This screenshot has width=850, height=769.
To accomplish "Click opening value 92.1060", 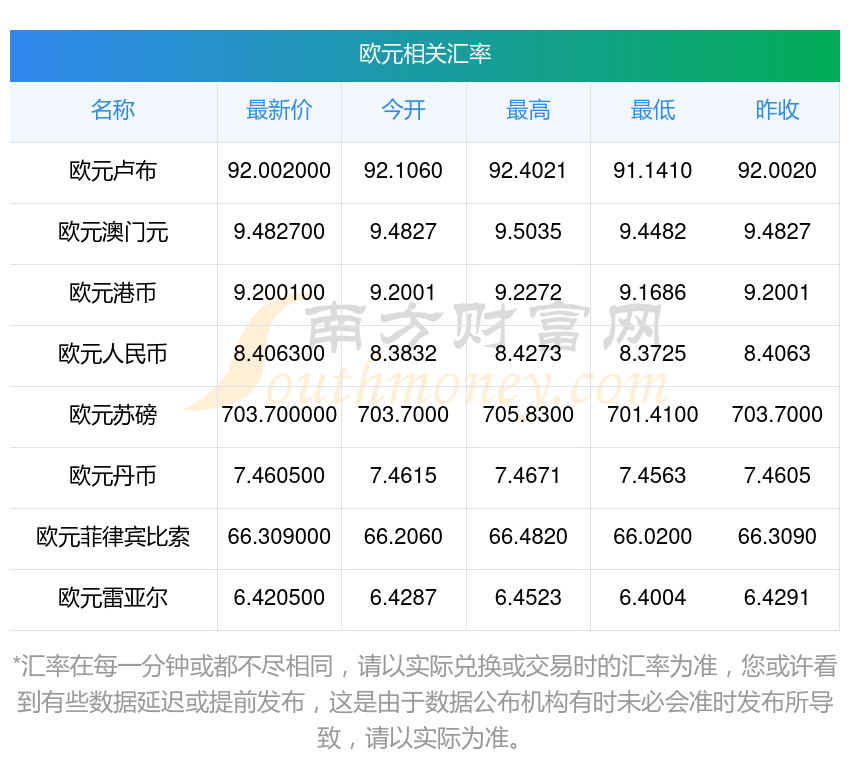I will click(403, 171).
